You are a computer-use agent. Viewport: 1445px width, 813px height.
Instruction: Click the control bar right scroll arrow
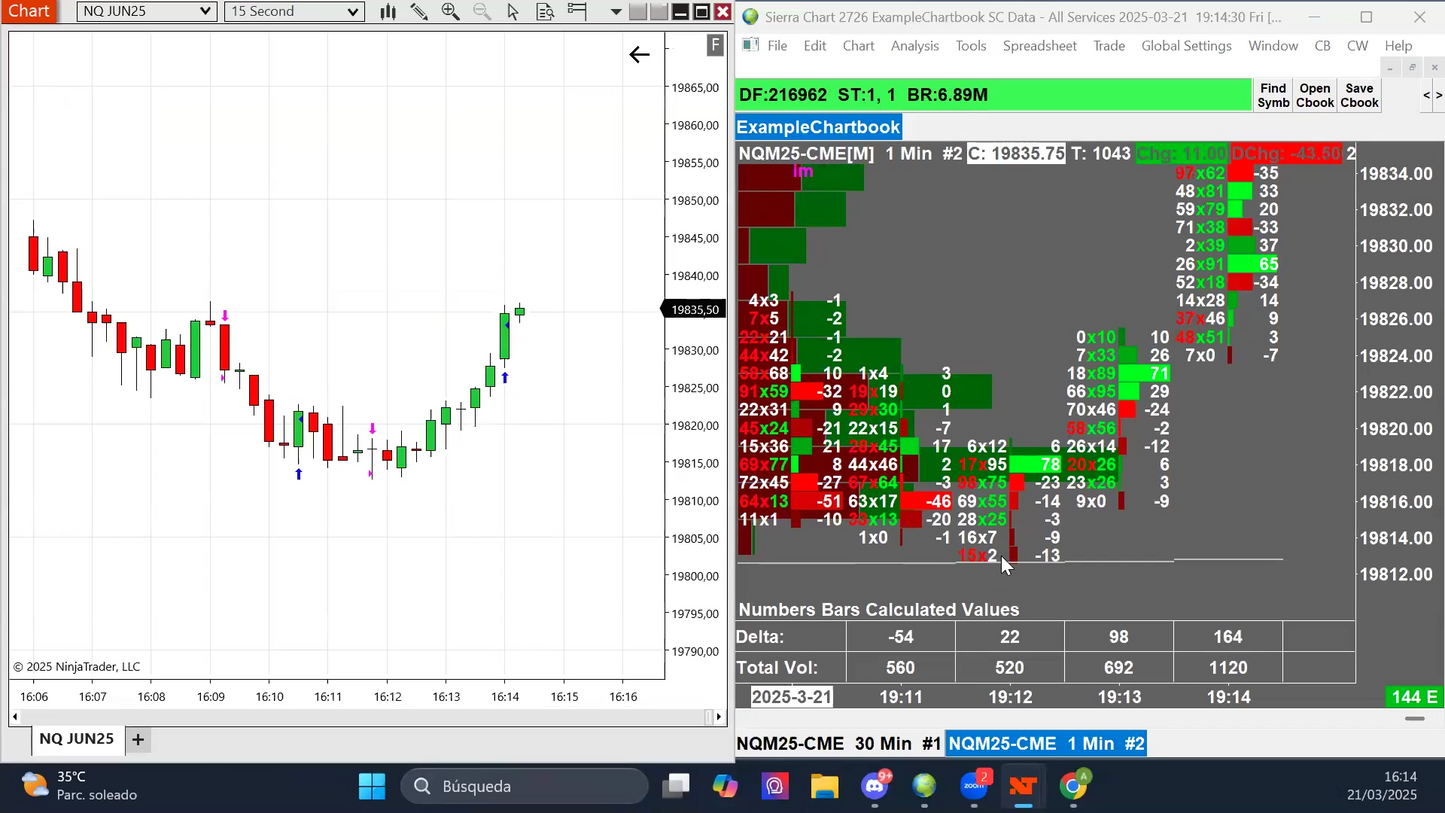tap(1439, 96)
